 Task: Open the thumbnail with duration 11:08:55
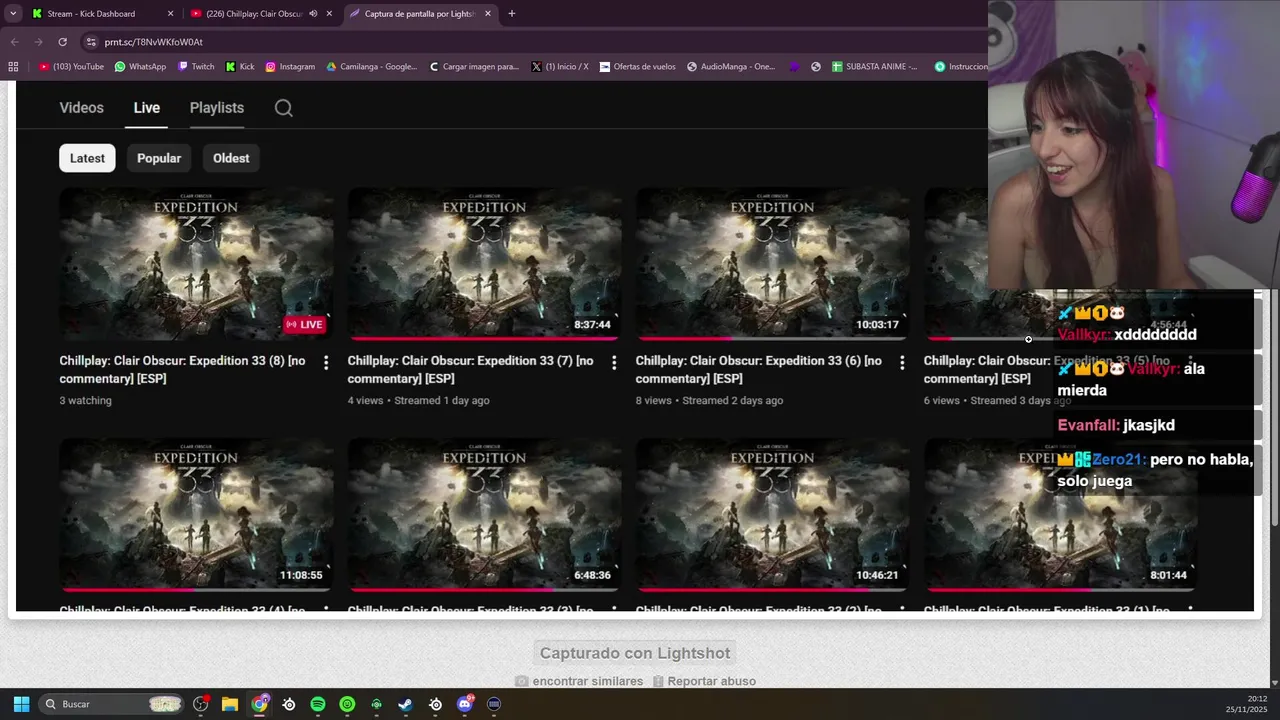(x=196, y=515)
